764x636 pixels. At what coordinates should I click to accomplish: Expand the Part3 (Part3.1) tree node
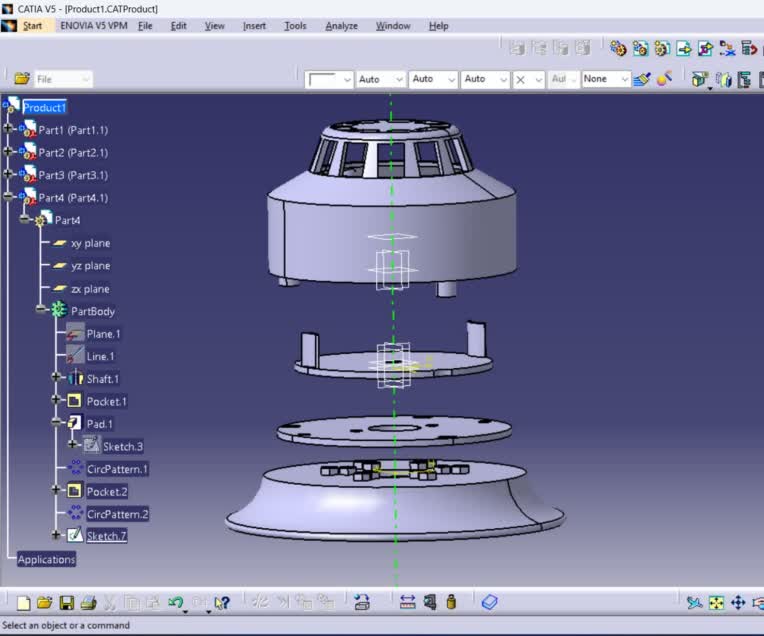[8, 173]
